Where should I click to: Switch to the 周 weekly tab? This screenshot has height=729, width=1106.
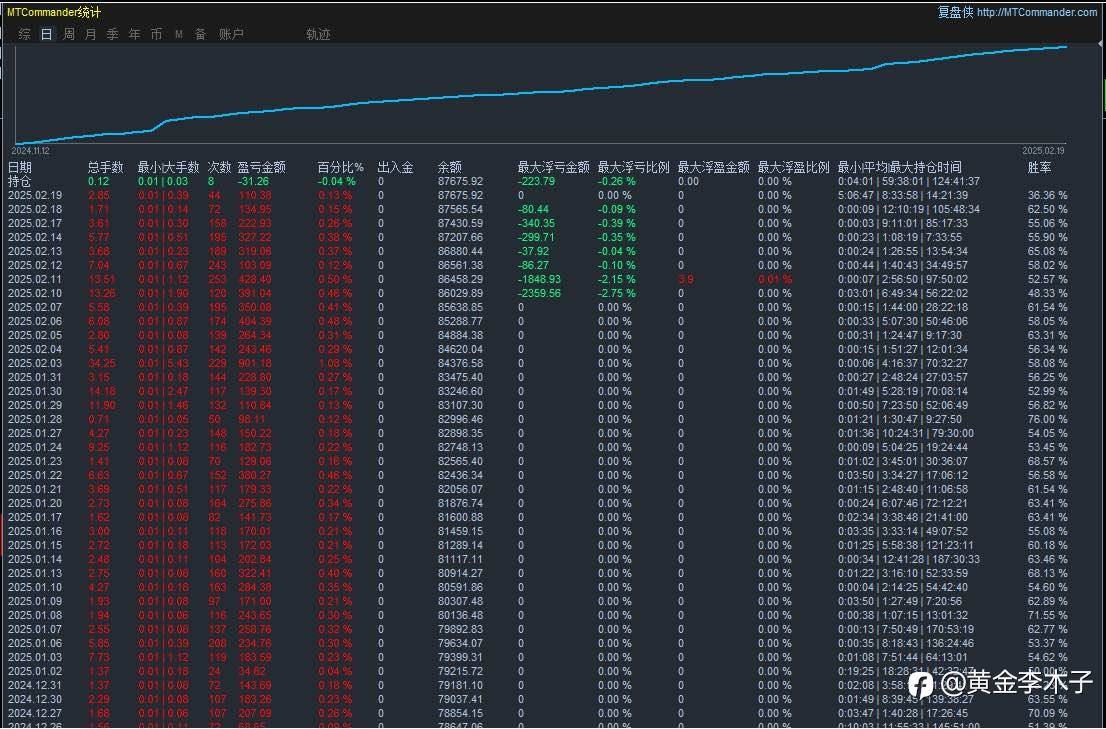[x=68, y=34]
